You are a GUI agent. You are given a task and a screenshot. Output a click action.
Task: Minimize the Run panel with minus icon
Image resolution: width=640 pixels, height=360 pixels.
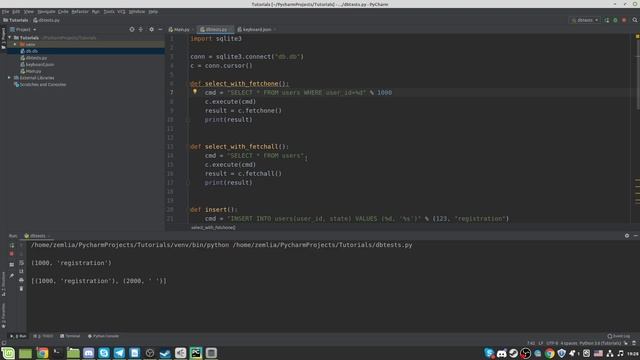[x=636, y=236]
